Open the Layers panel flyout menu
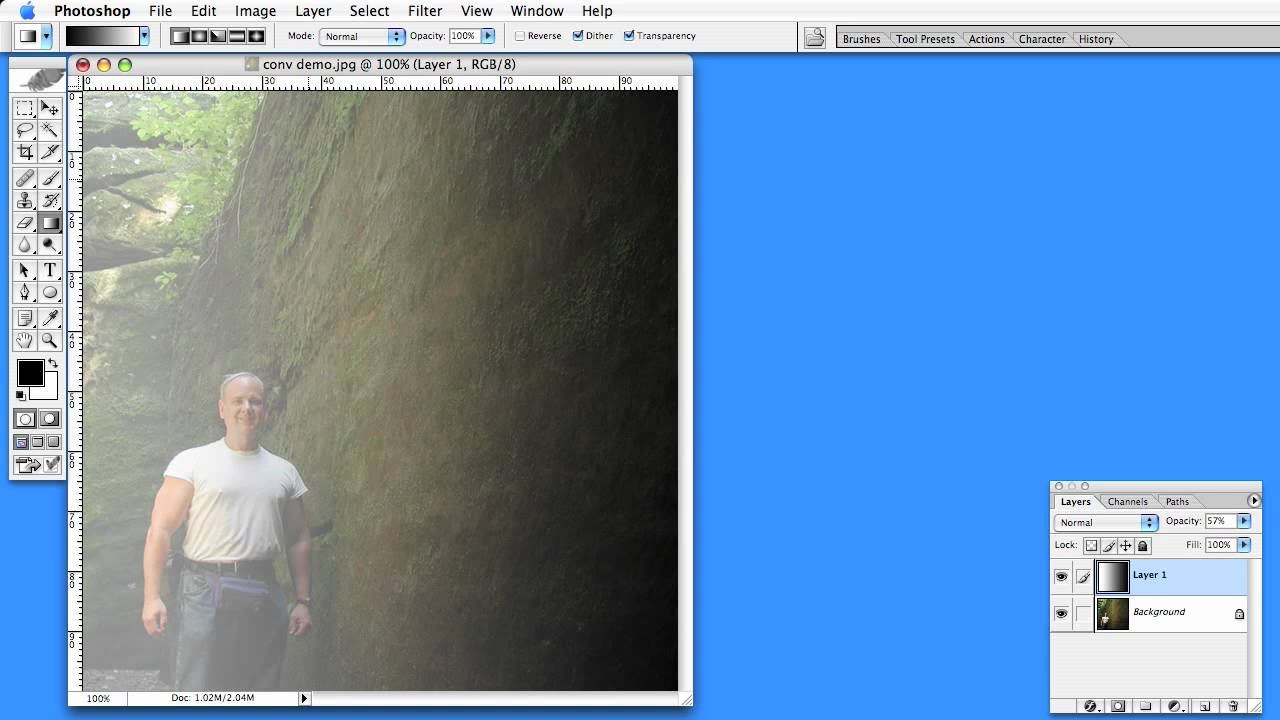1280x720 pixels. (x=1254, y=500)
